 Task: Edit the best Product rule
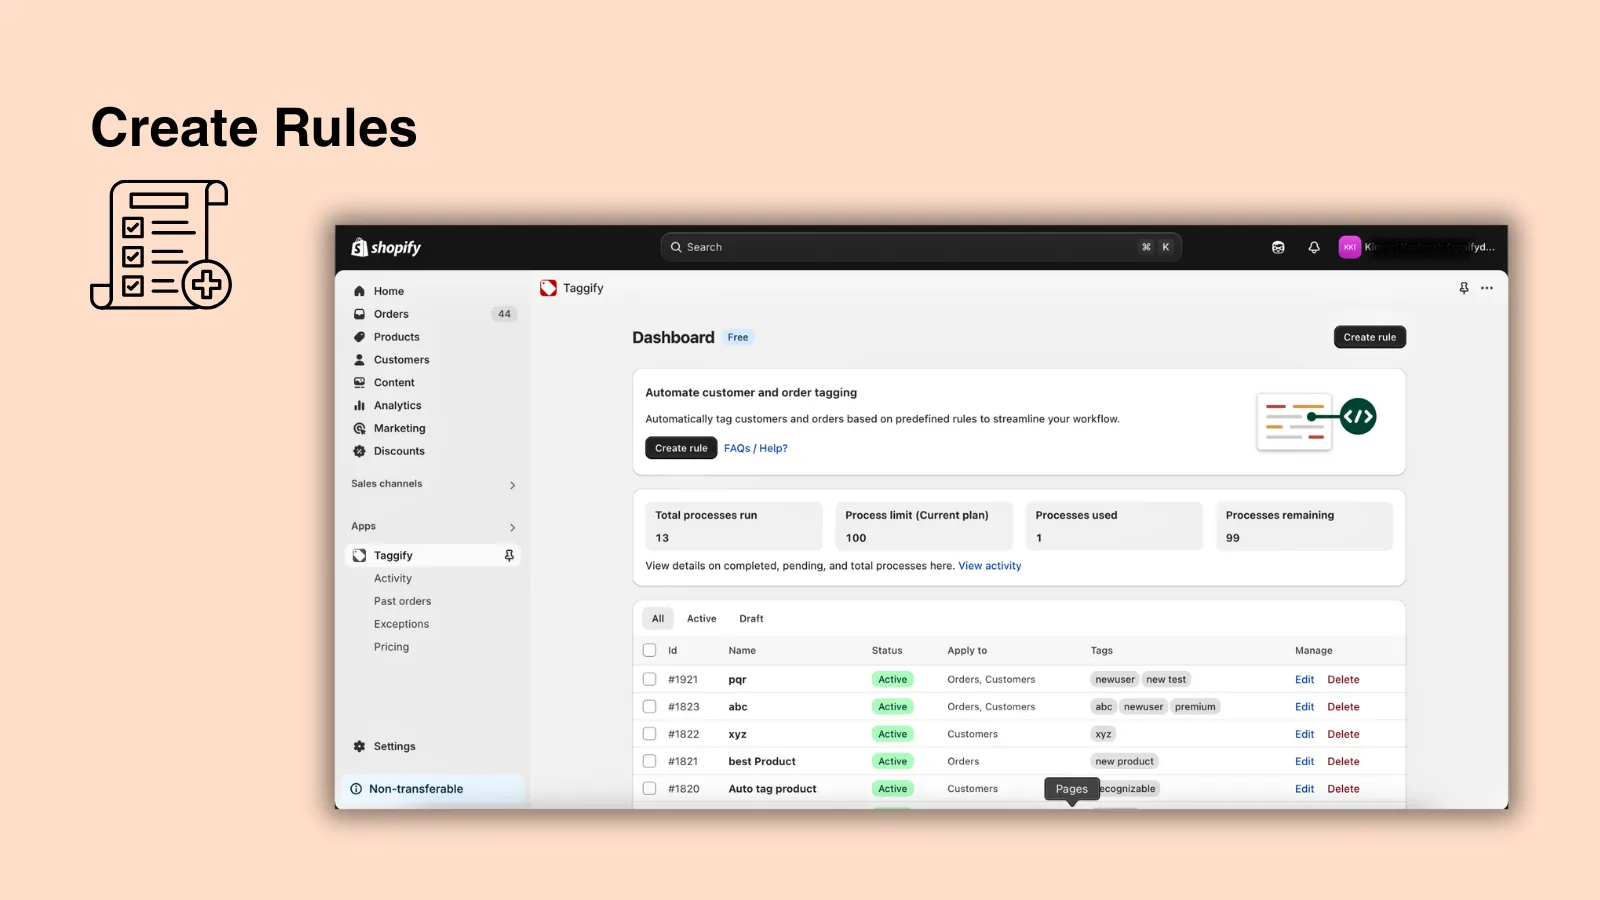coord(1304,761)
